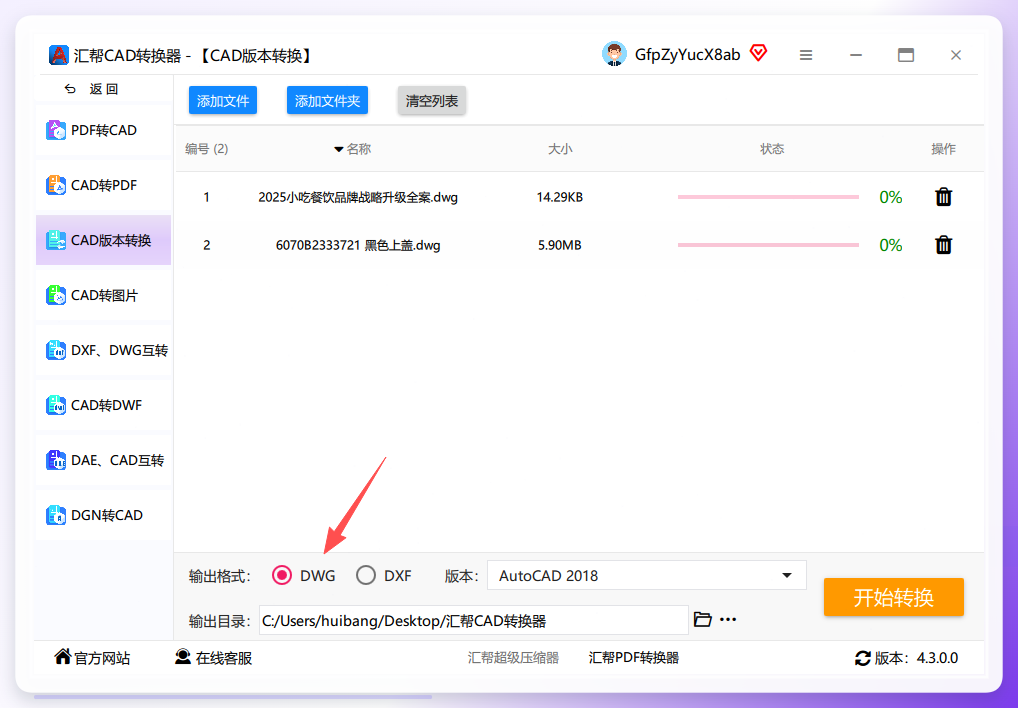This screenshot has height=708, width=1018.
Task: Click the 大小 column header
Action: (560, 149)
